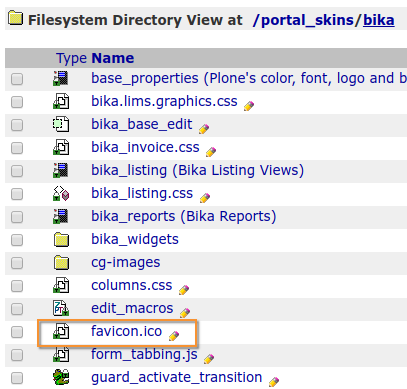Click pencil edit icon next to bika_listing.css
This screenshot has width=407, height=389.
(205, 198)
